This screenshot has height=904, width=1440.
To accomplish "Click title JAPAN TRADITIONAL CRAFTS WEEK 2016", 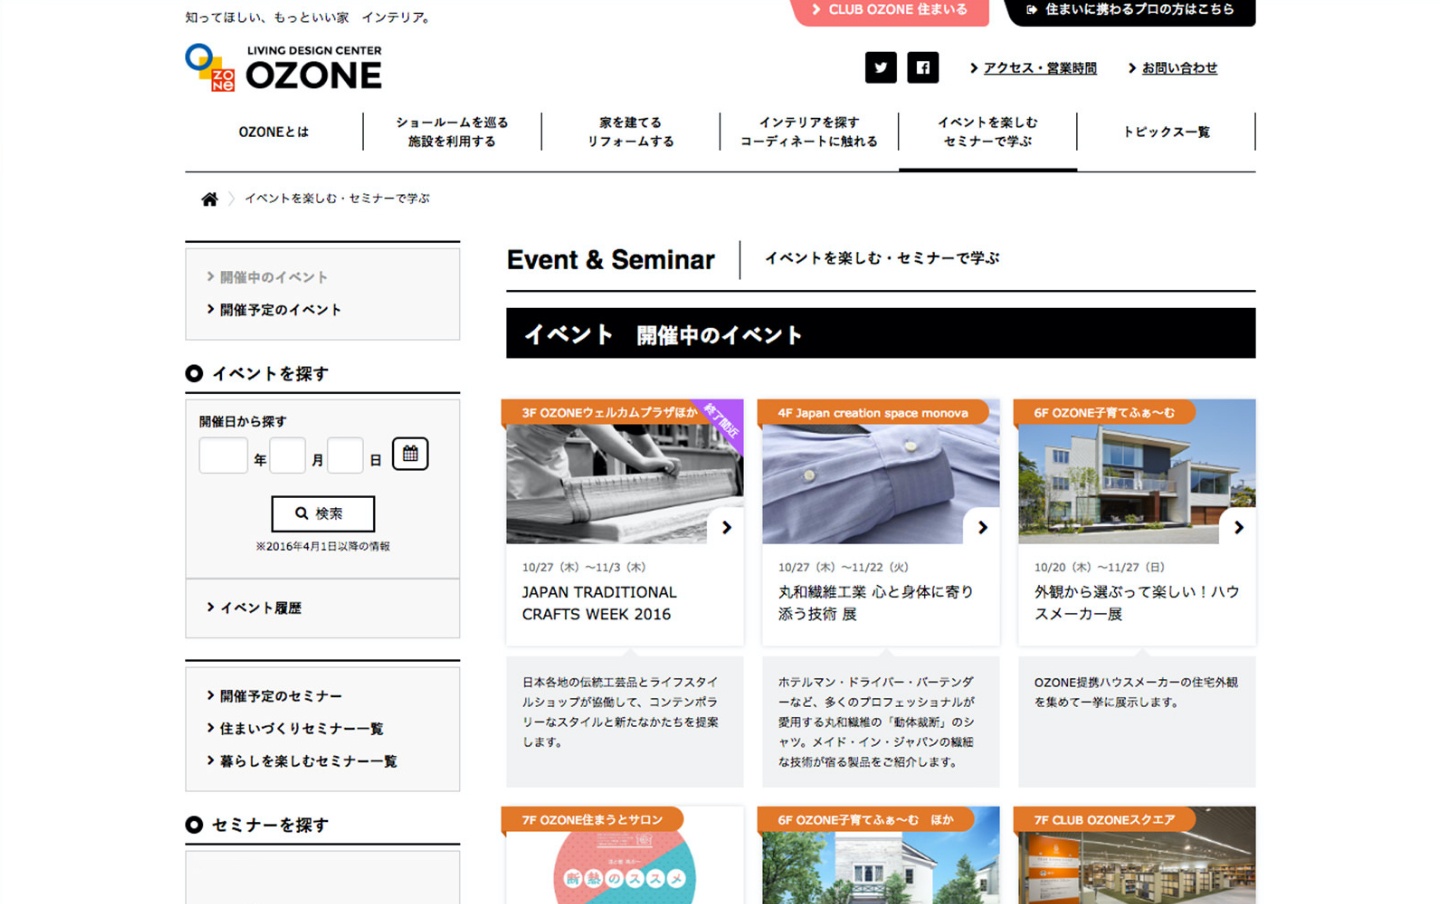I will coord(599,603).
